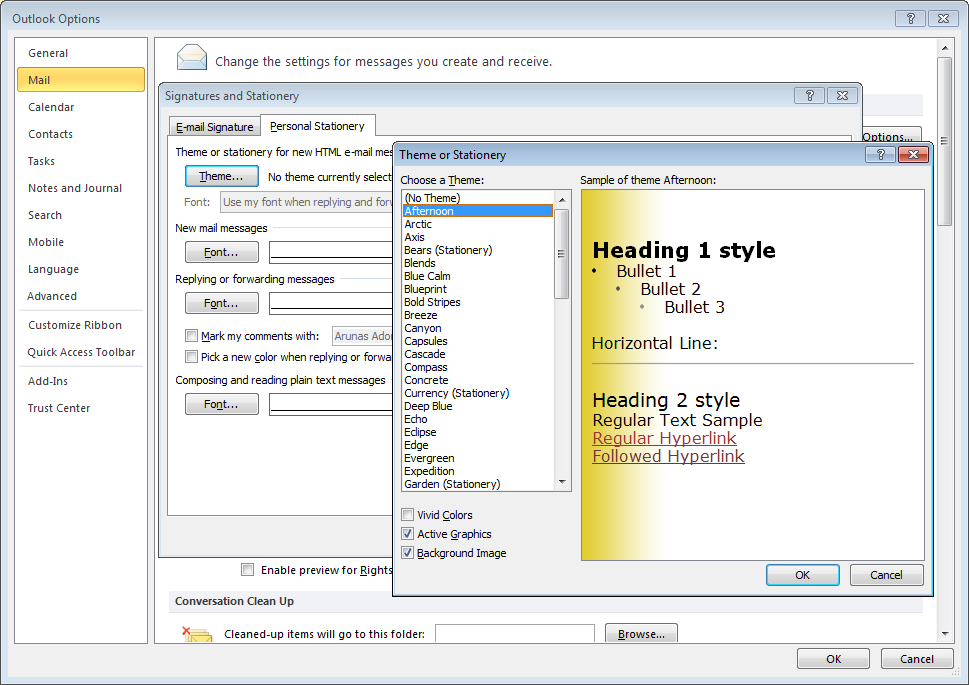The width and height of the screenshot is (969, 685).
Task: Open Advanced options category
Action: click(x=81, y=296)
